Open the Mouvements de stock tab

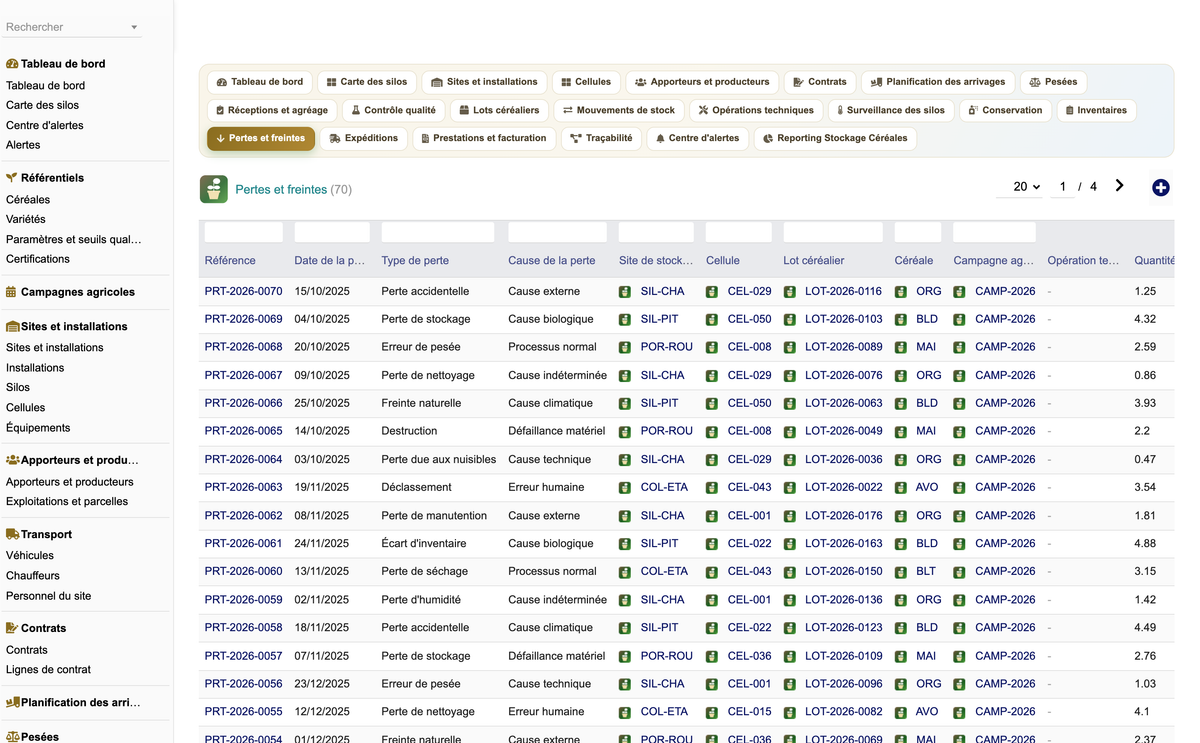coord(619,110)
